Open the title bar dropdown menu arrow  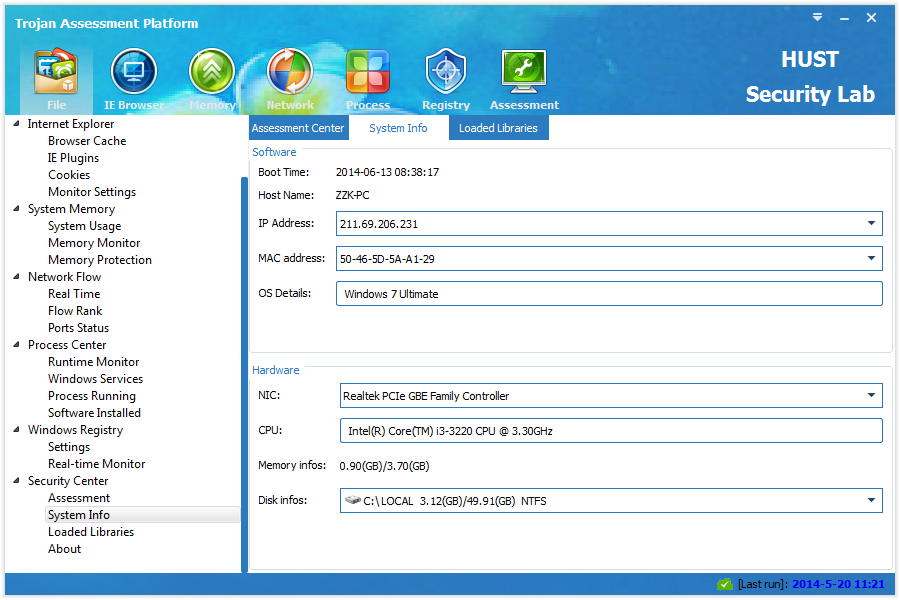(x=817, y=17)
